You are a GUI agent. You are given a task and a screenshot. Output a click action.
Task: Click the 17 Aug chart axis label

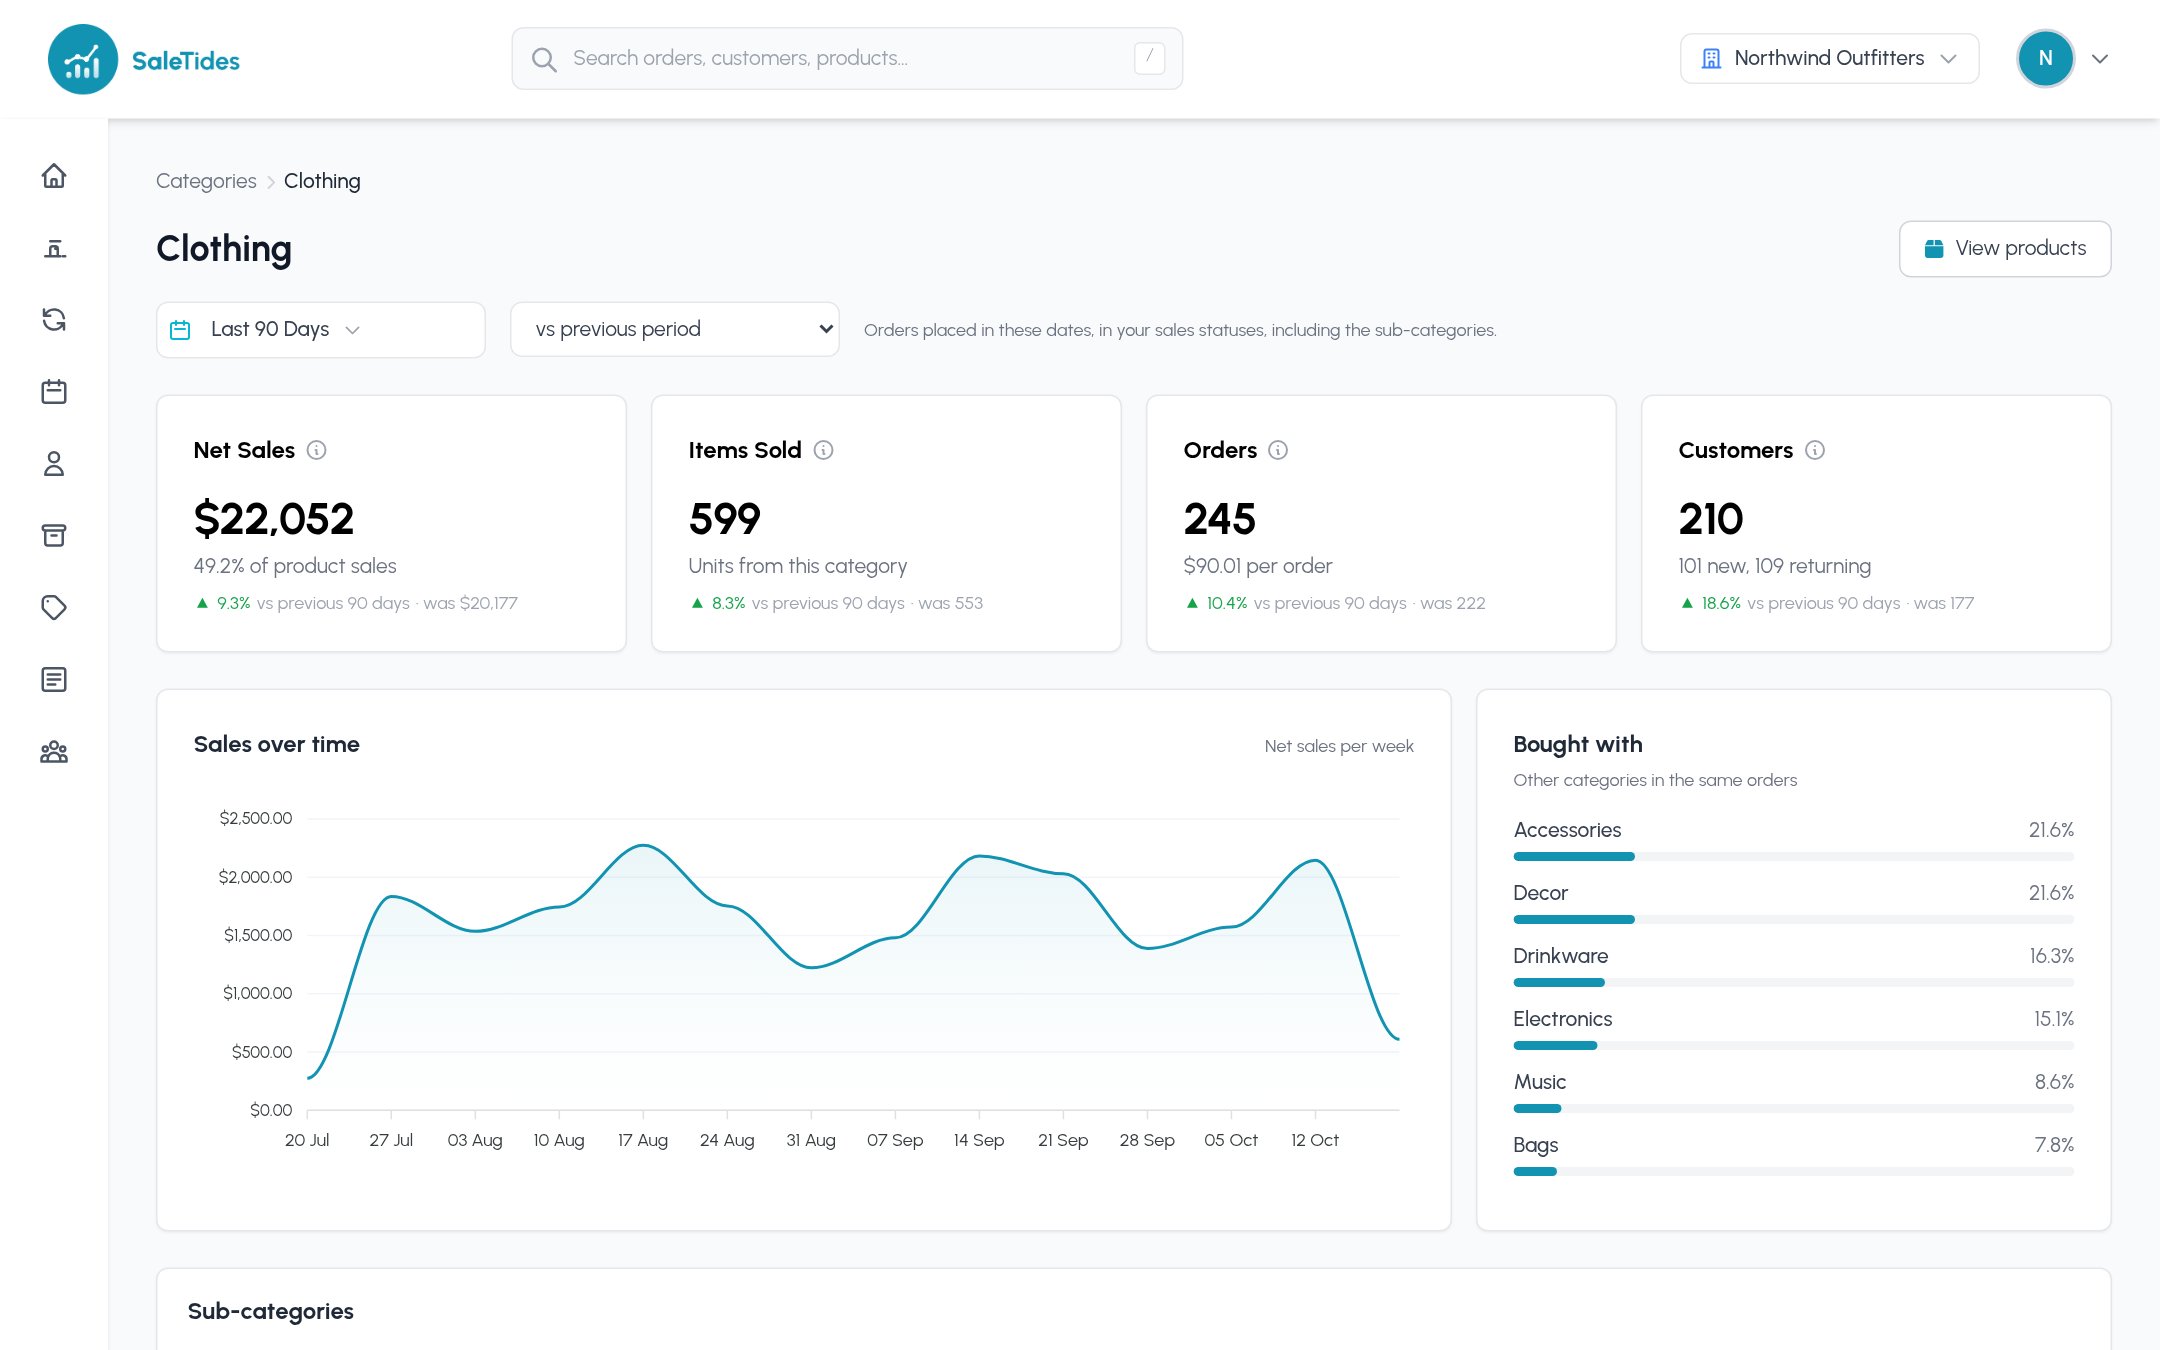coord(642,1140)
